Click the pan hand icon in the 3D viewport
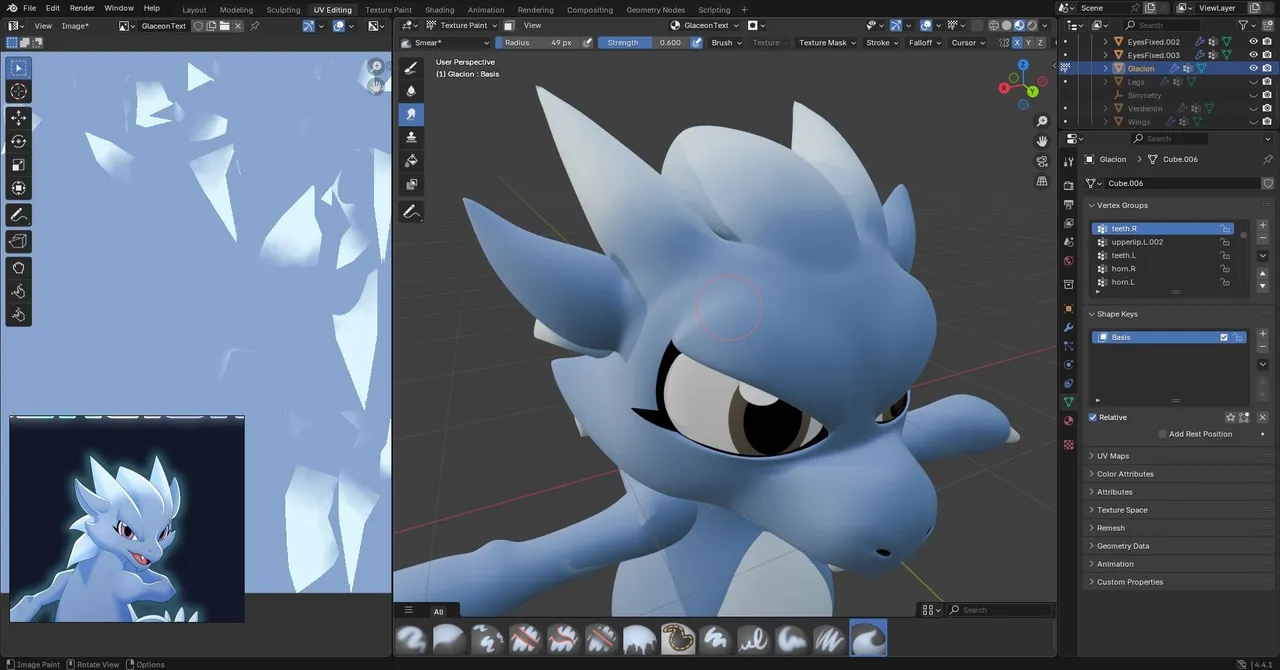 1042,141
